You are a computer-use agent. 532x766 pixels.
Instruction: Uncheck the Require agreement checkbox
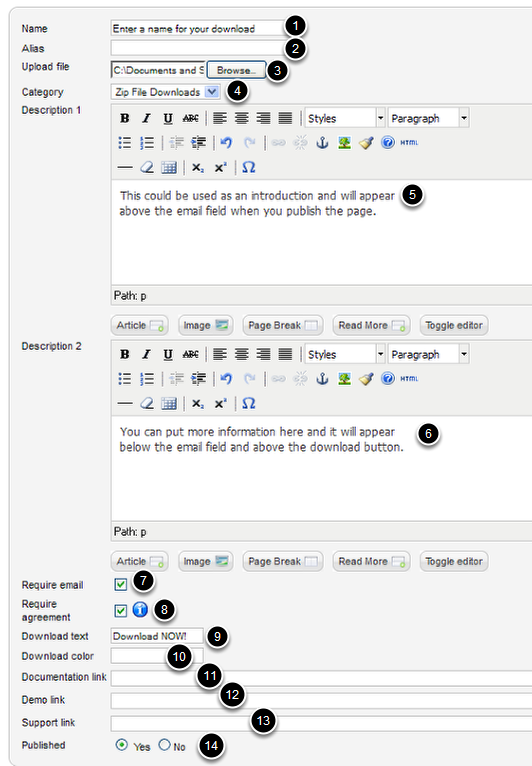pos(121,611)
